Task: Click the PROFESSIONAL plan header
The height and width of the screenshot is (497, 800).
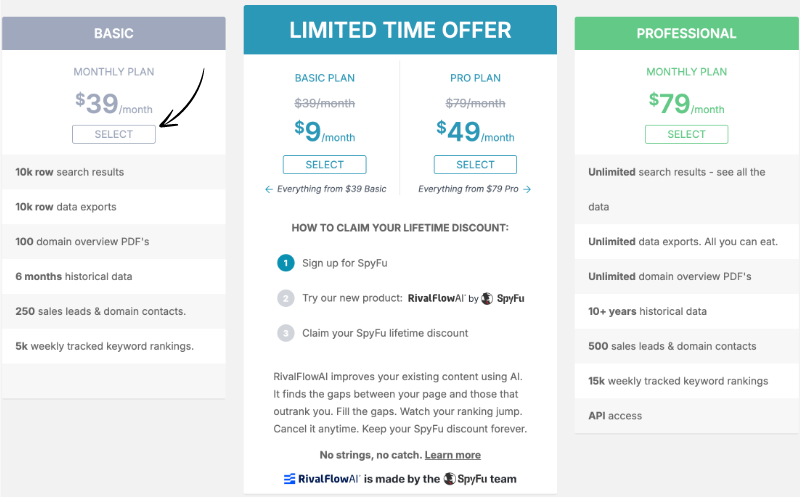Action: [687, 33]
